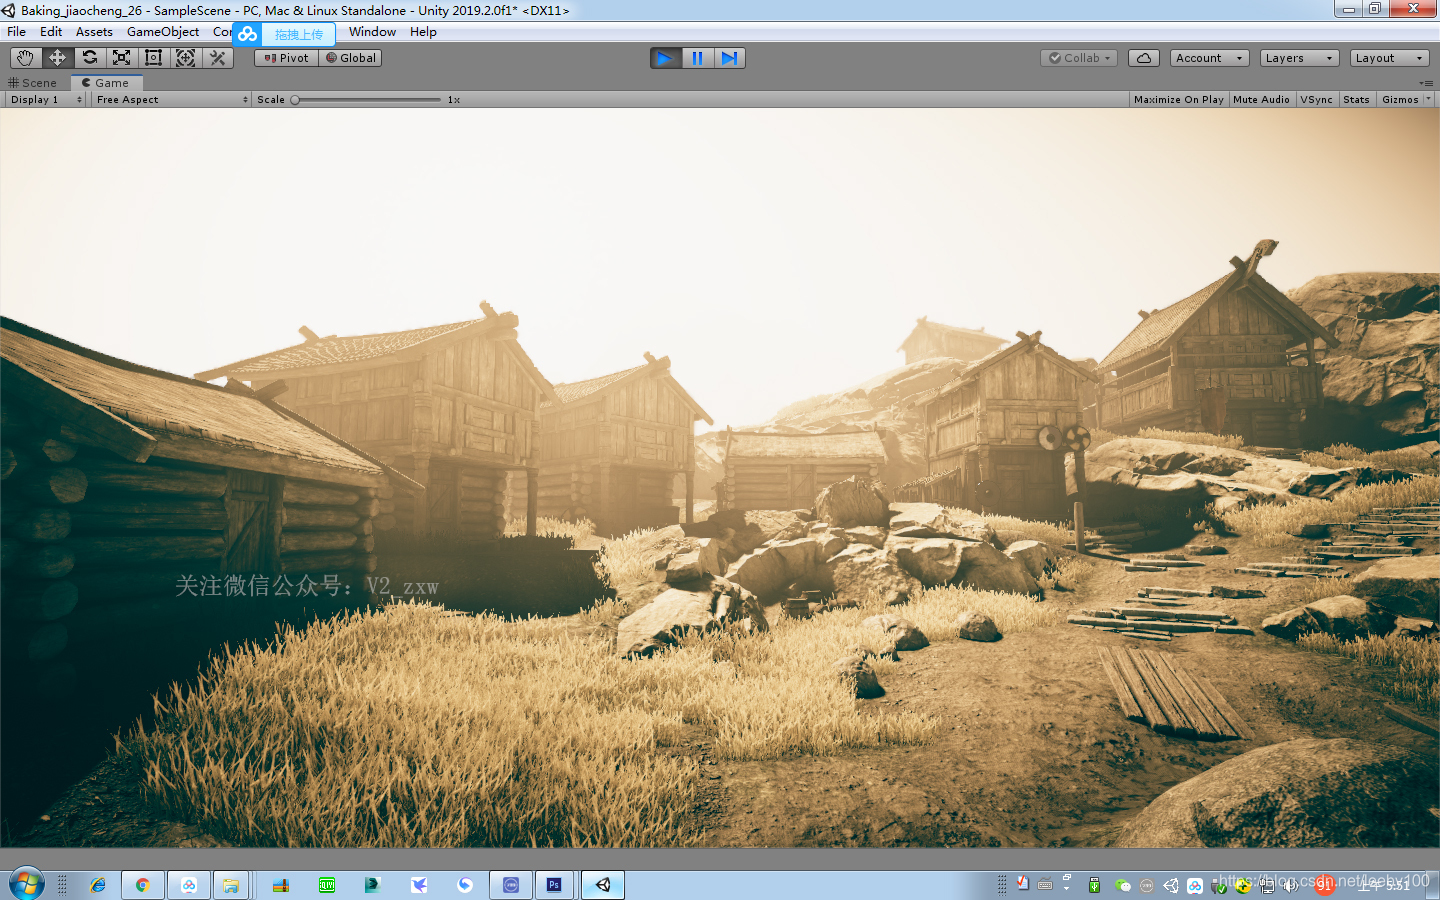Open the Layers dropdown
The height and width of the screenshot is (900, 1440).
[1299, 58]
